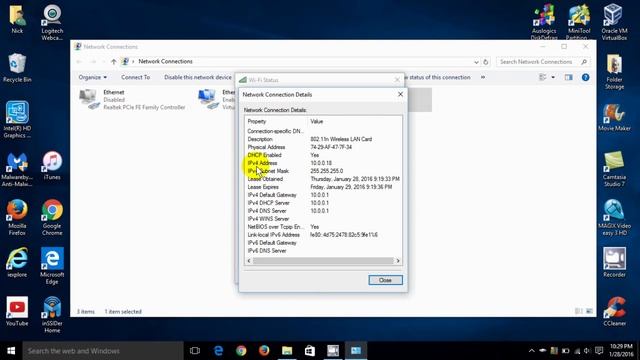Launch Oracle VM VirtualBox shortcut
Screen dimensions: 640x360
[614, 22]
